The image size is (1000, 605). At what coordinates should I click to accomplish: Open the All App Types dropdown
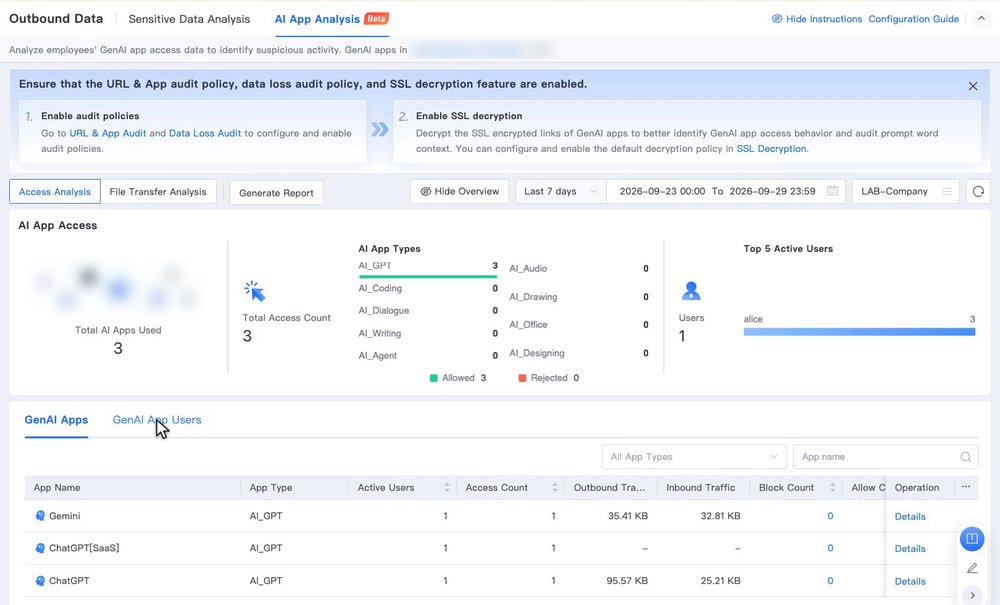[x=694, y=457]
